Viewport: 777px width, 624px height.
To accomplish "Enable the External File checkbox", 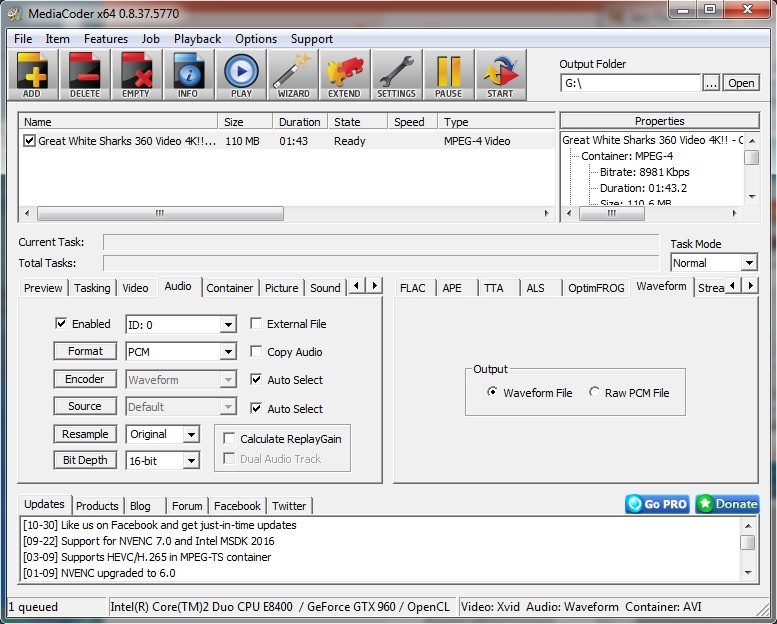I will coord(256,324).
